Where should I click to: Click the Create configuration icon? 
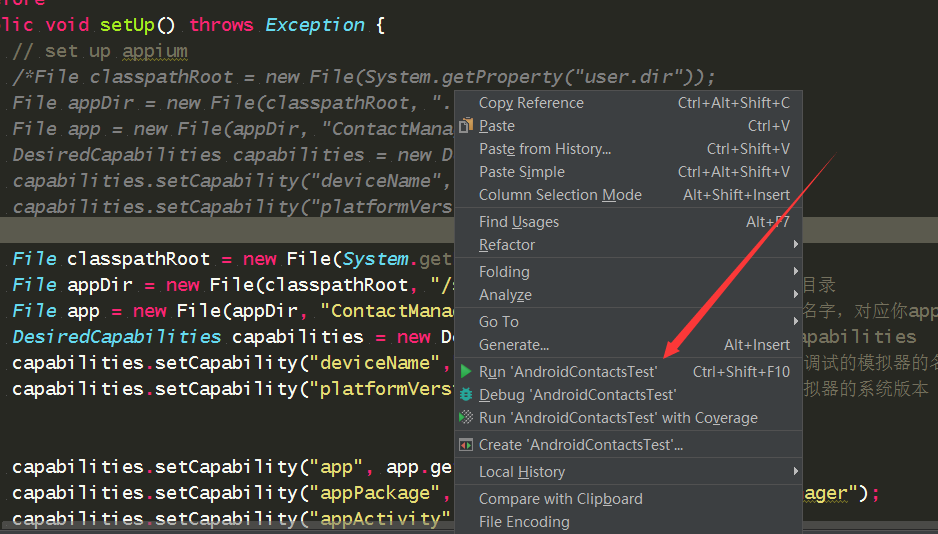point(466,444)
